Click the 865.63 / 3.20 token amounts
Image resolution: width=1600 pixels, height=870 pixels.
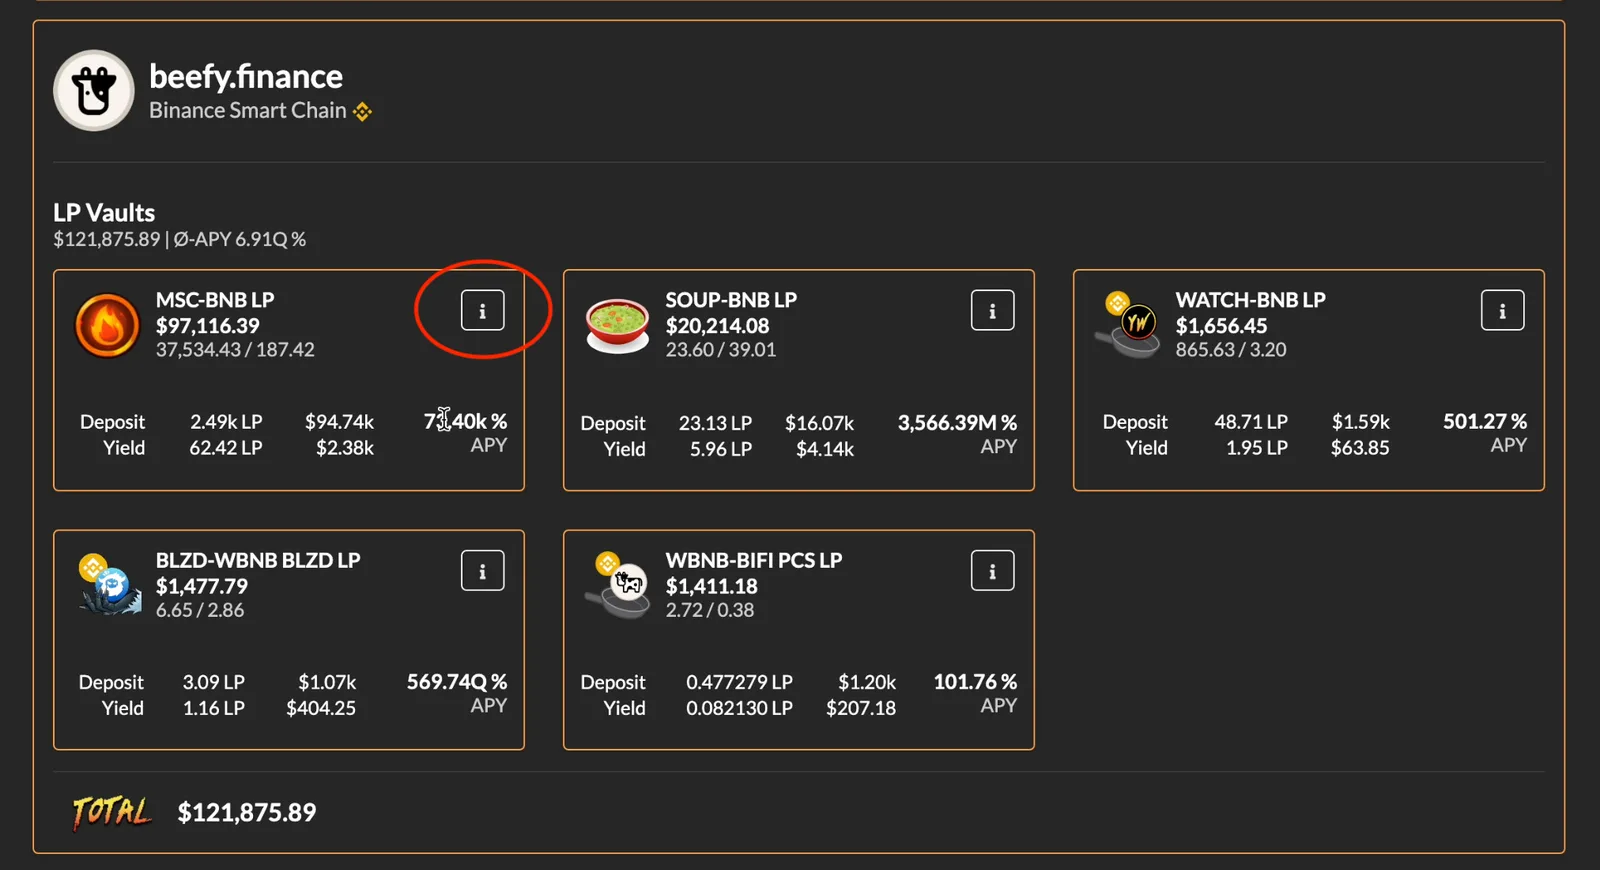point(1231,349)
